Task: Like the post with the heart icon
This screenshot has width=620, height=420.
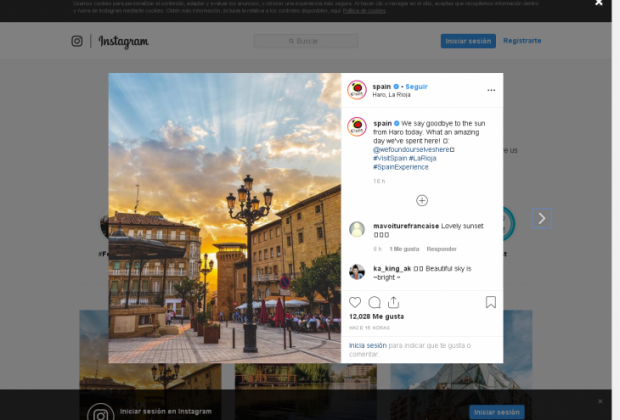Action: (x=355, y=302)
